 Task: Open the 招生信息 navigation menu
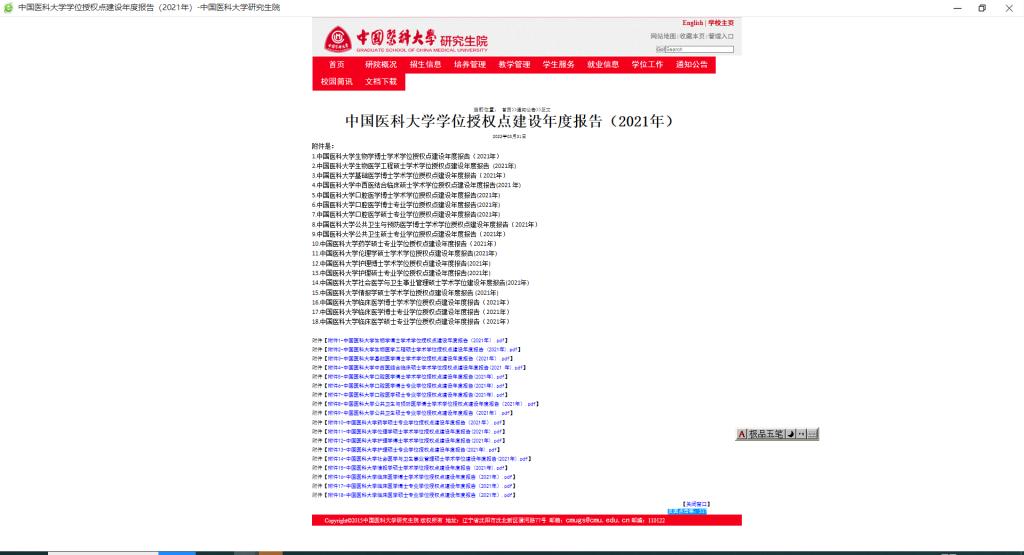[425, 65]
